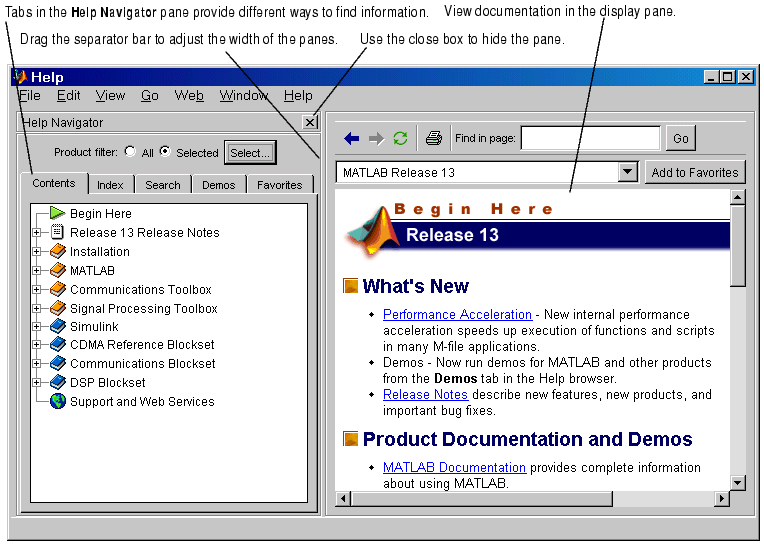Switch to the Search tab

(163, 185)
